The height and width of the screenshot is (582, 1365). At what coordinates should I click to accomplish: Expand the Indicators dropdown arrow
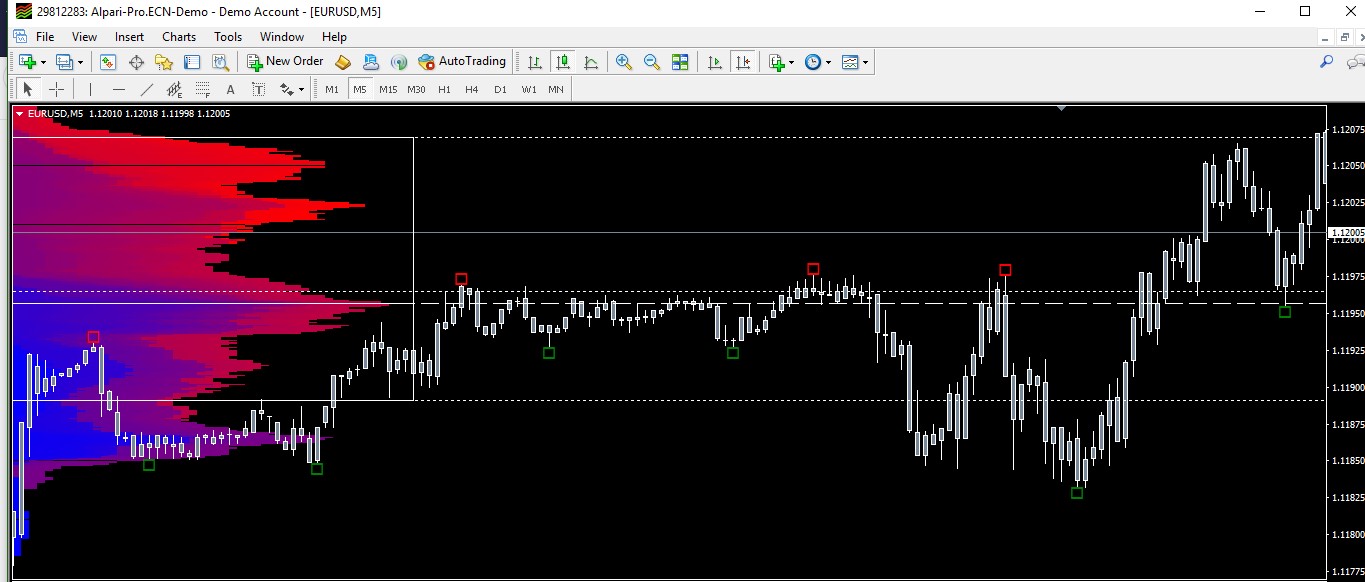pyautogui.click(x=792, y=62)
